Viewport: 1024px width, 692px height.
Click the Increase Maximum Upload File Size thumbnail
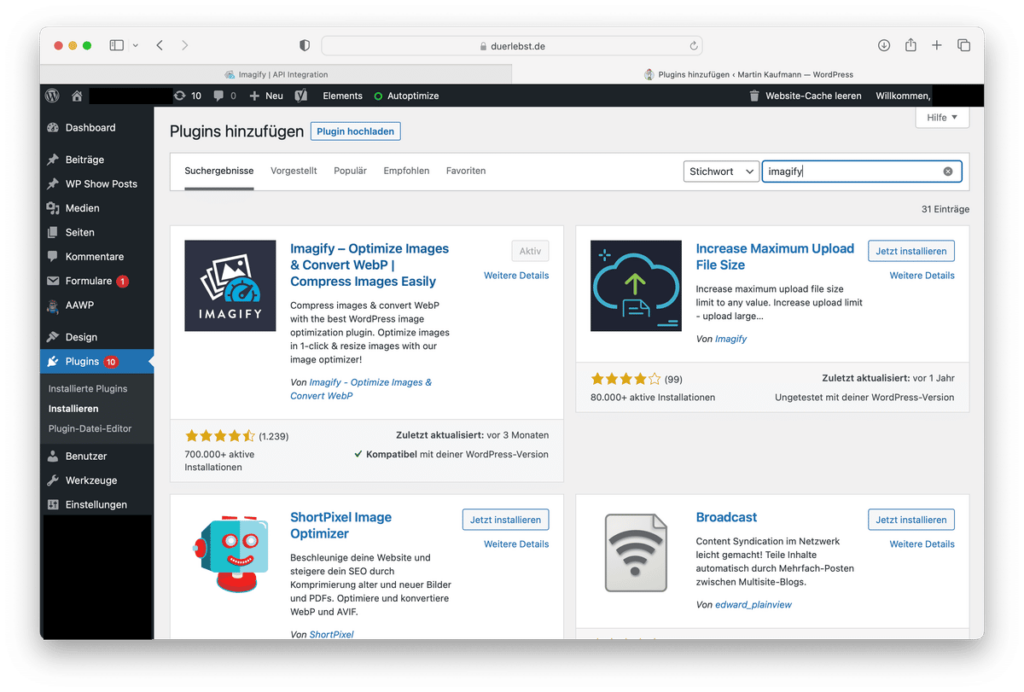635,285
